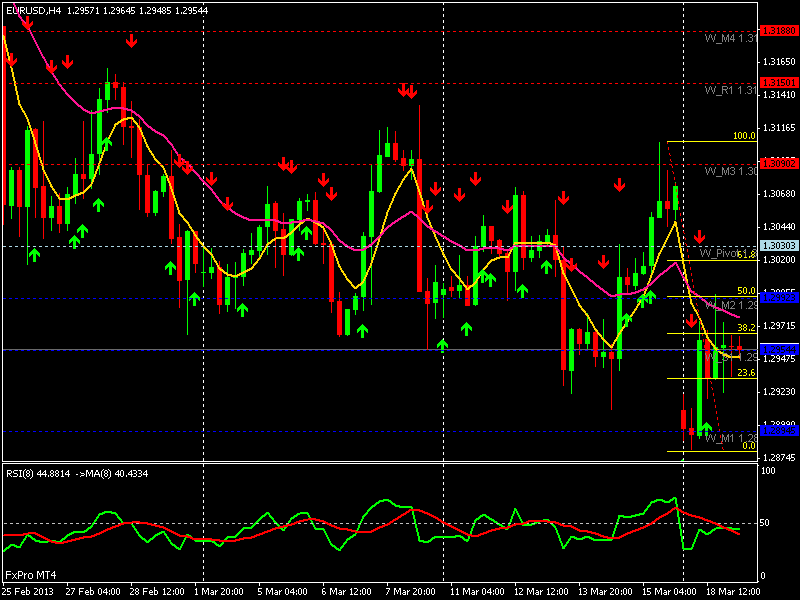Click the 1.31165 price scale value
The height and width of the screenshot is (600, 800).
(779, 128)
